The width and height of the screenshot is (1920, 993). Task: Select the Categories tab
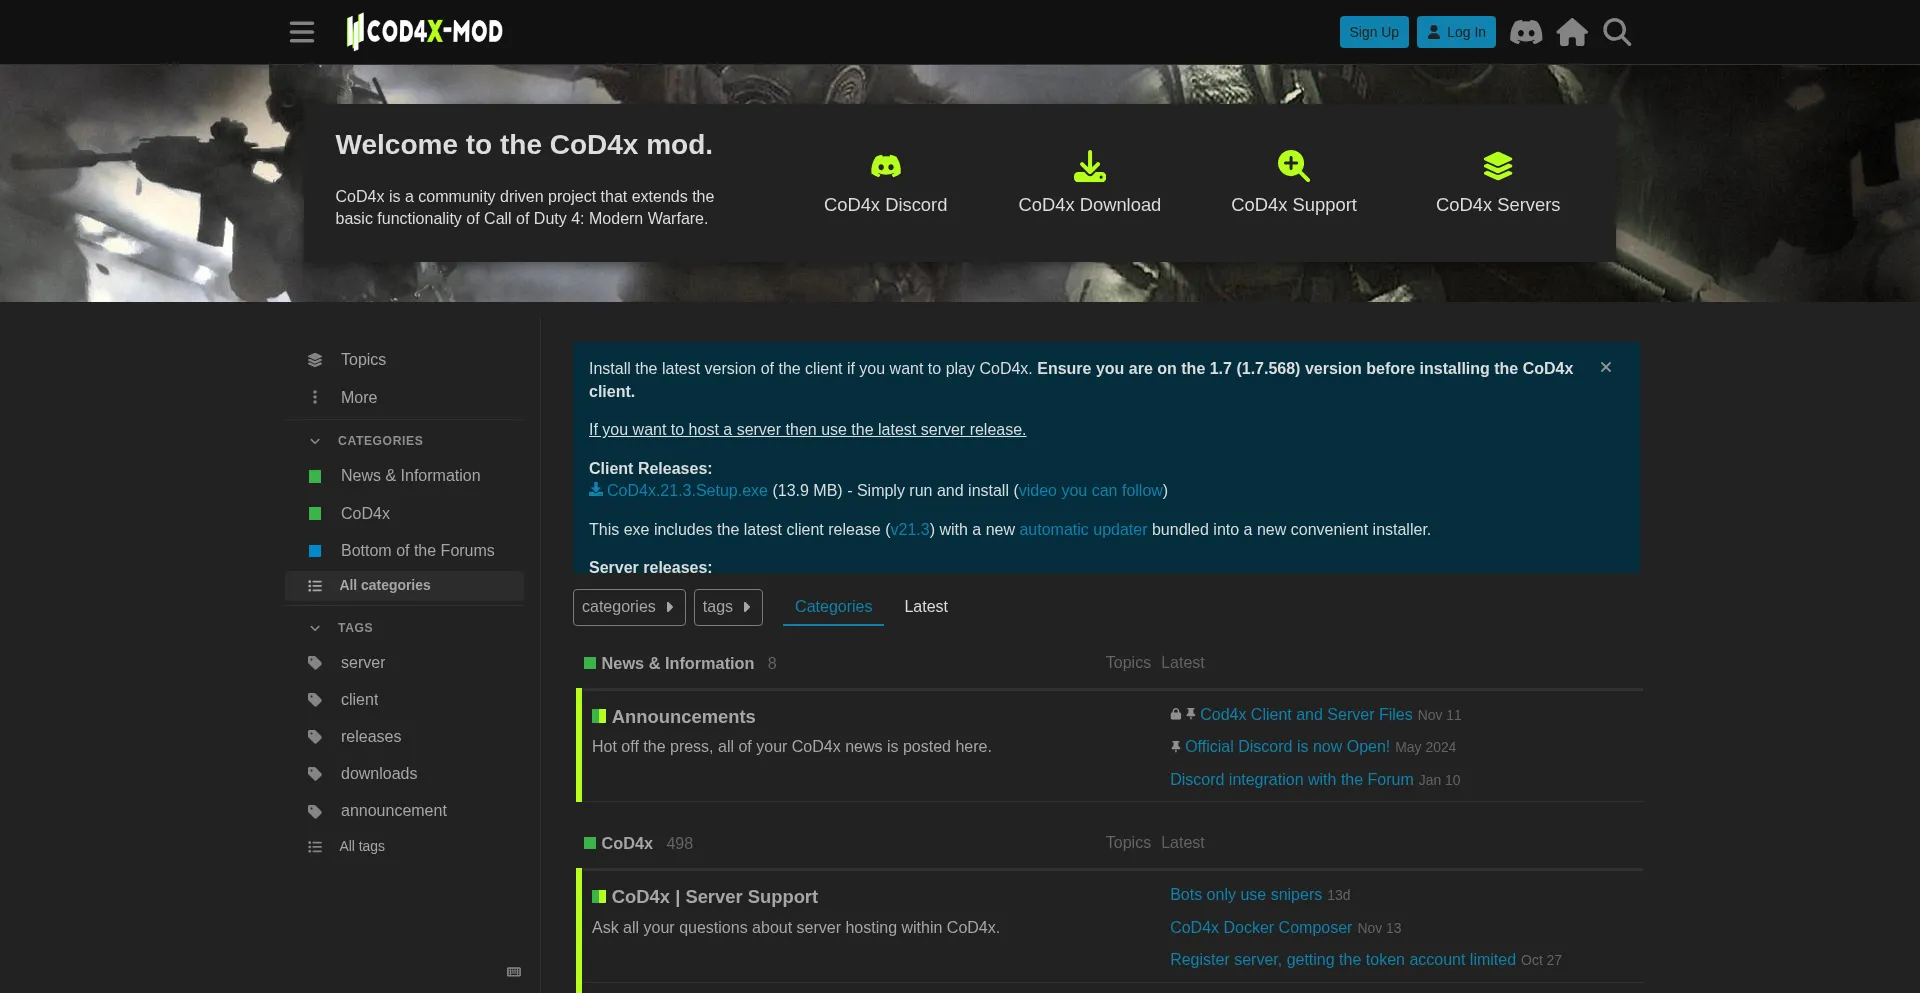coord(833,606)
